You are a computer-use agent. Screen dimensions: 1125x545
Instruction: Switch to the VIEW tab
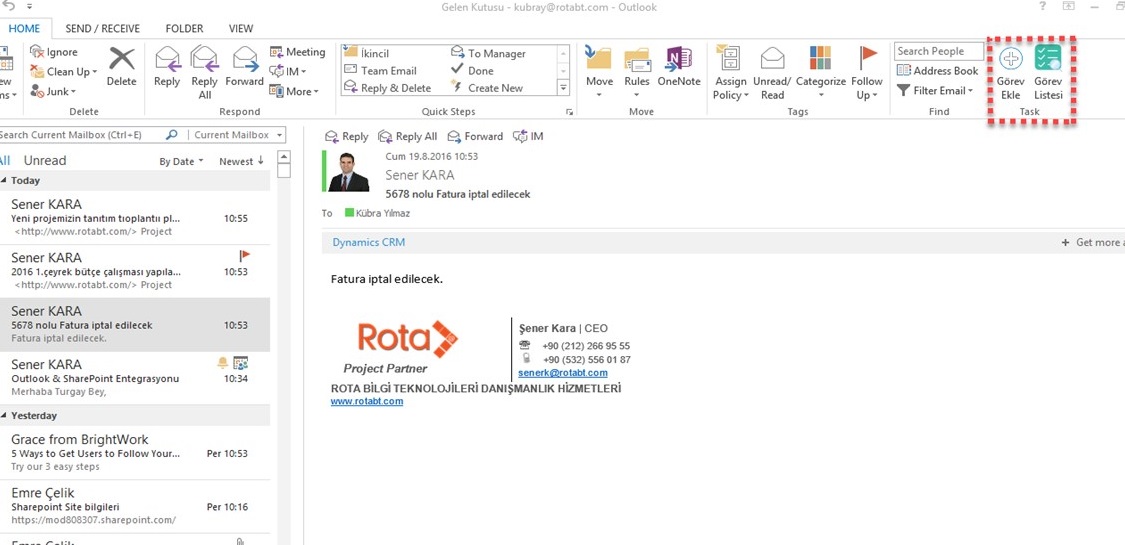point(241,29)
